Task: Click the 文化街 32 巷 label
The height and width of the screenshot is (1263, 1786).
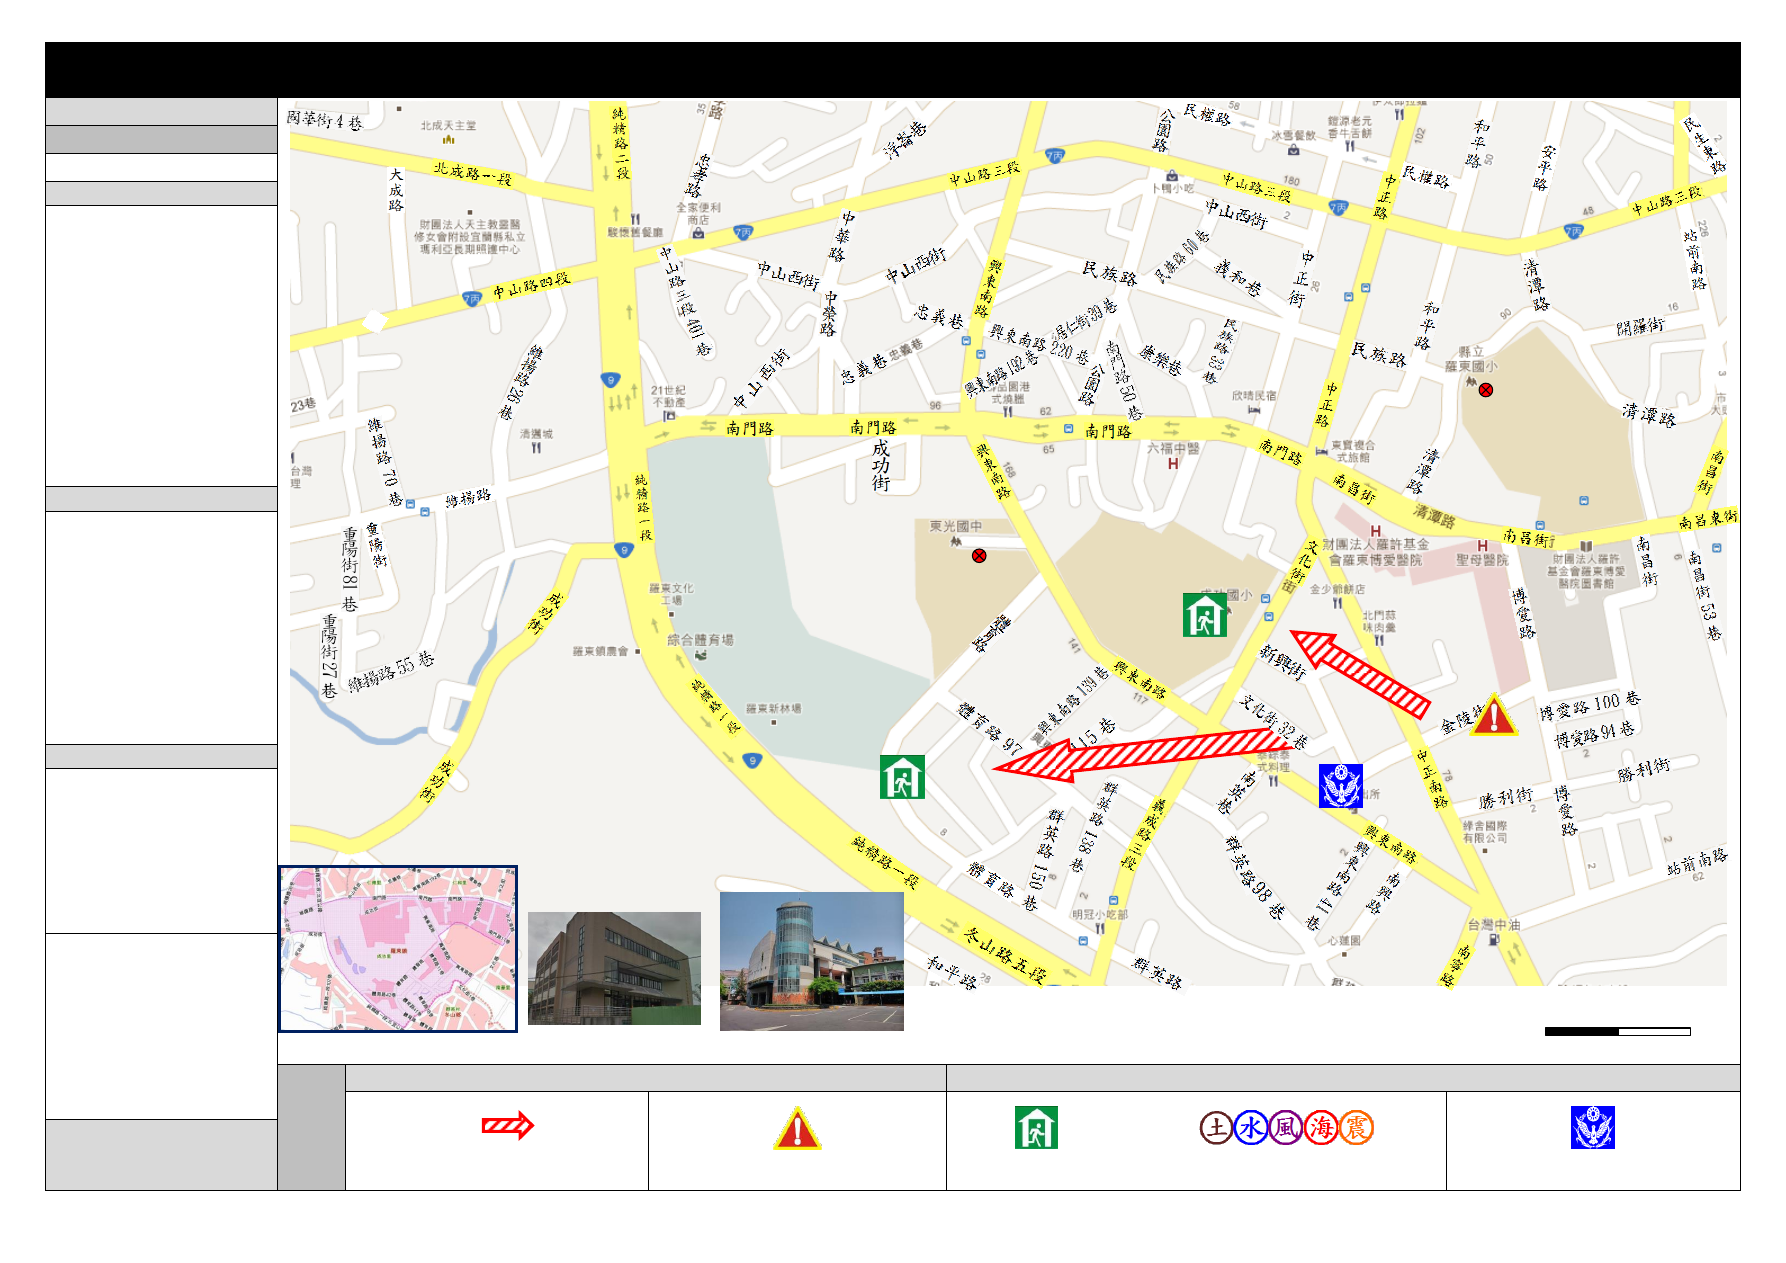Action: (1273, 721)
